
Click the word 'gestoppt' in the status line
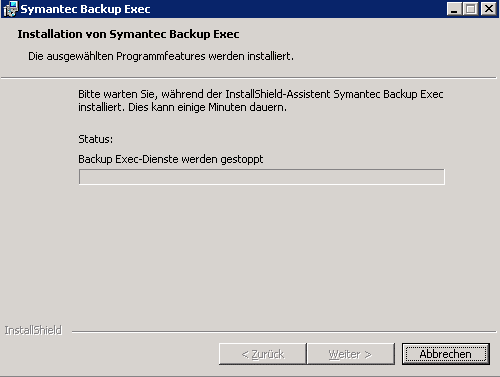point(242,160)
